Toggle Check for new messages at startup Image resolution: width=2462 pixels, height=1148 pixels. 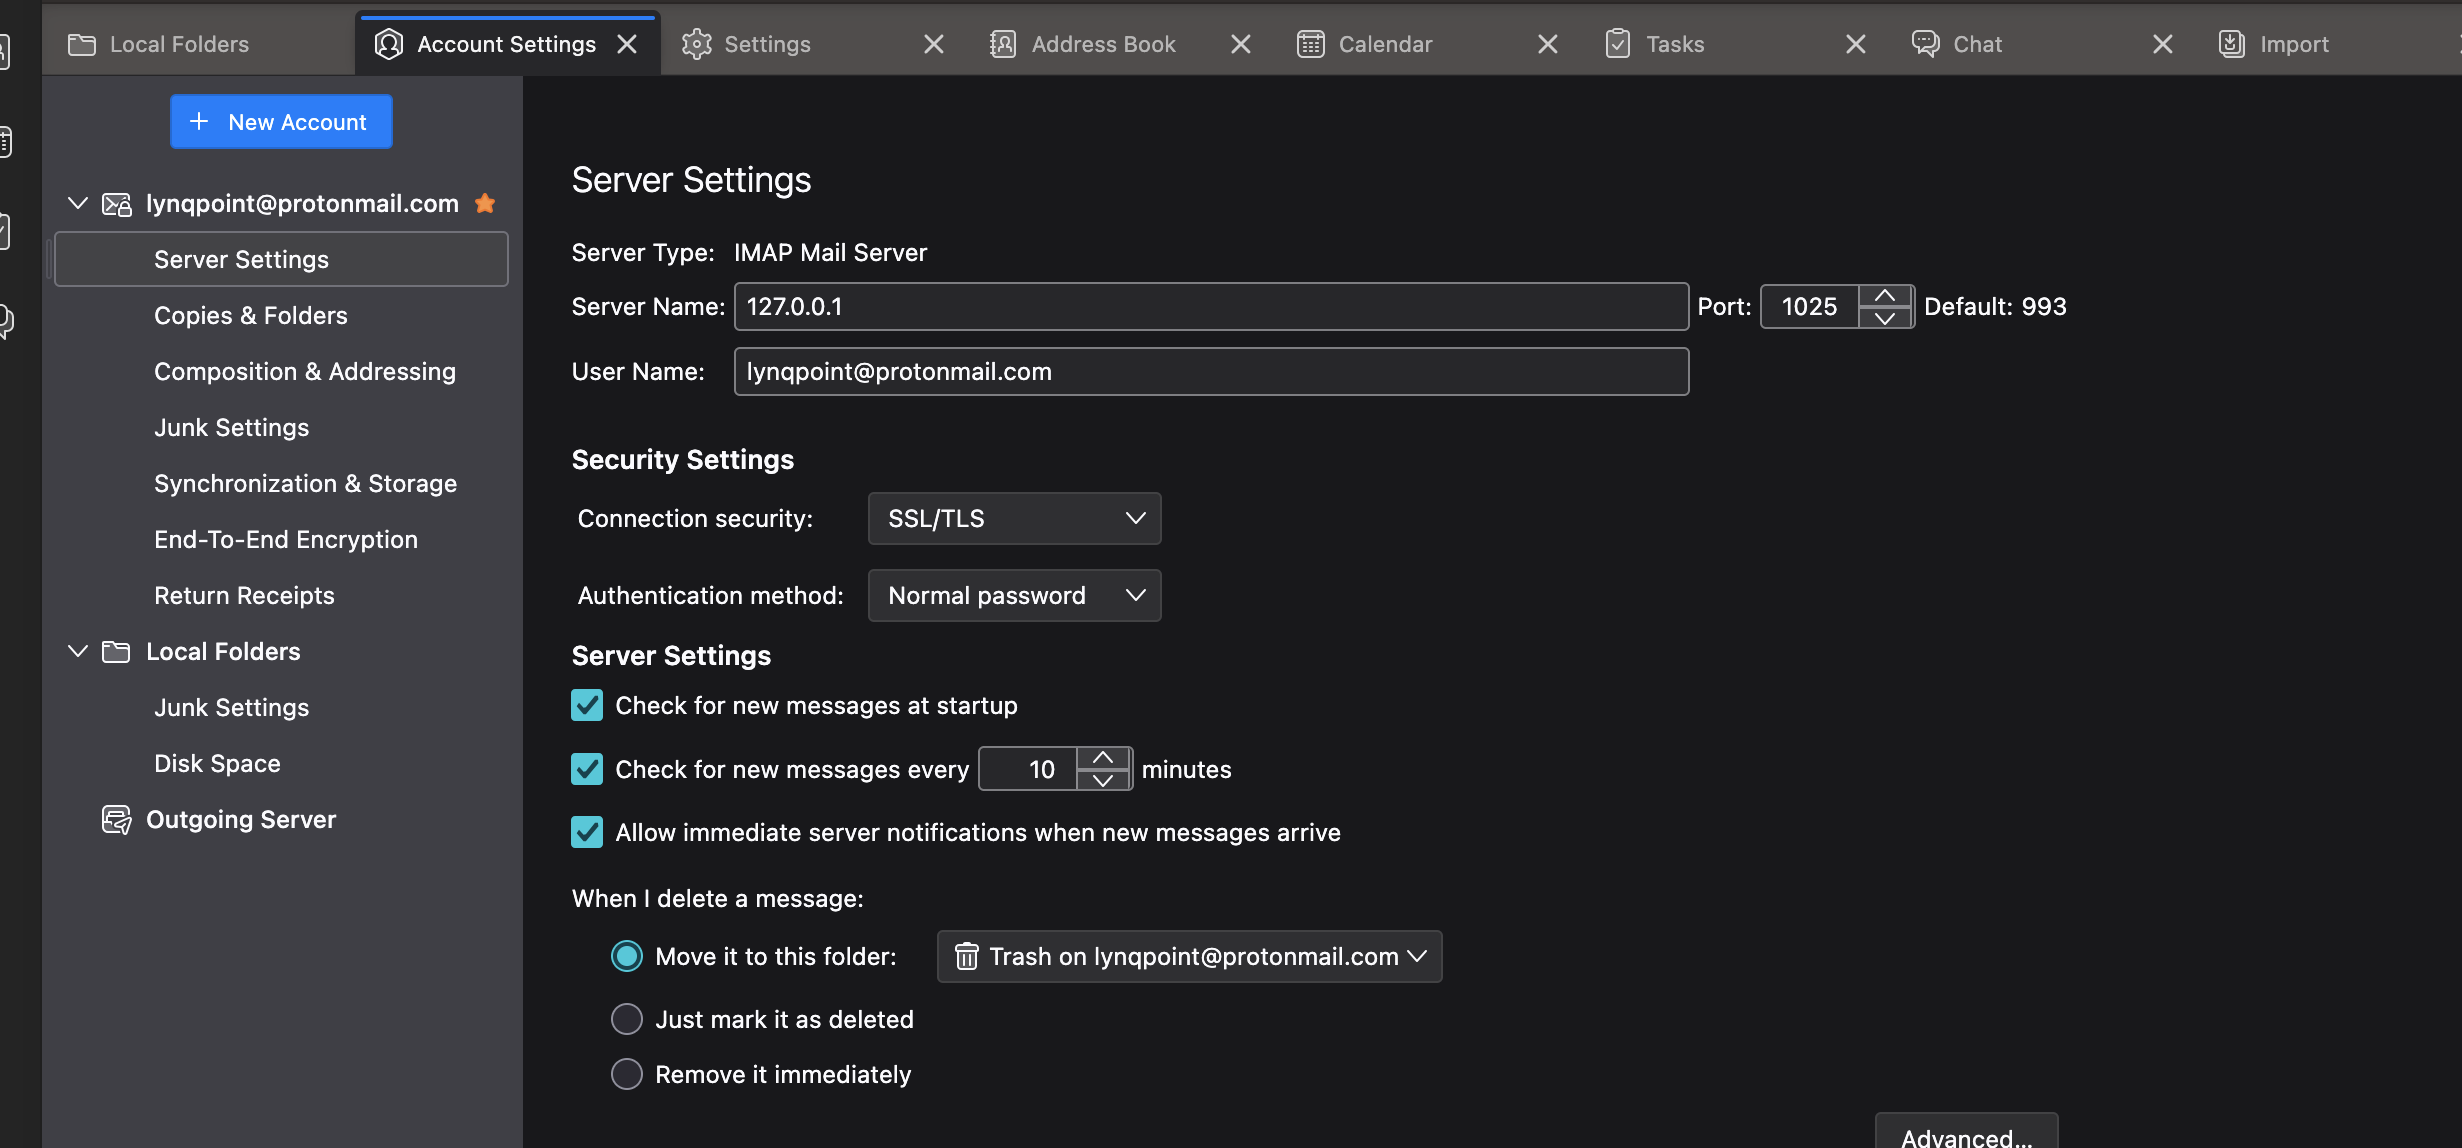point(587,705)
